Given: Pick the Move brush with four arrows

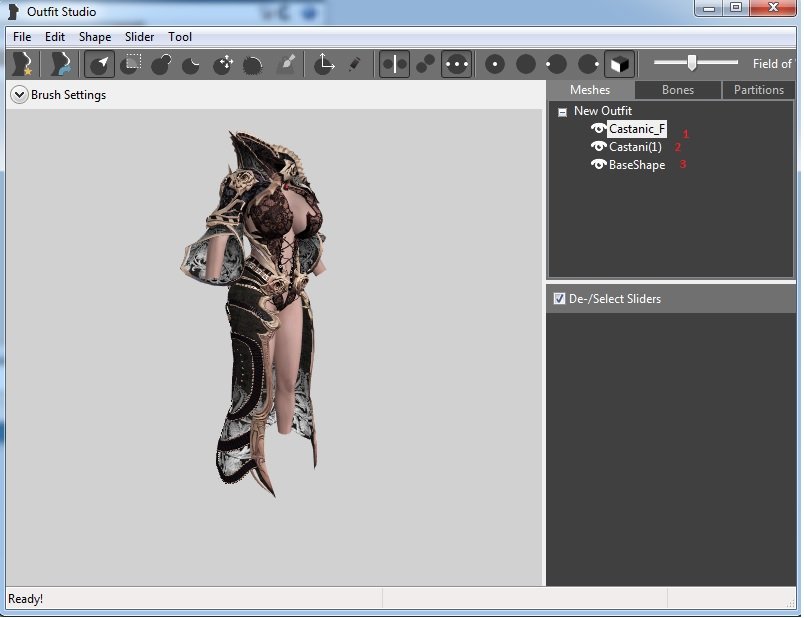Looking at the screenshot, I should 222,64.
